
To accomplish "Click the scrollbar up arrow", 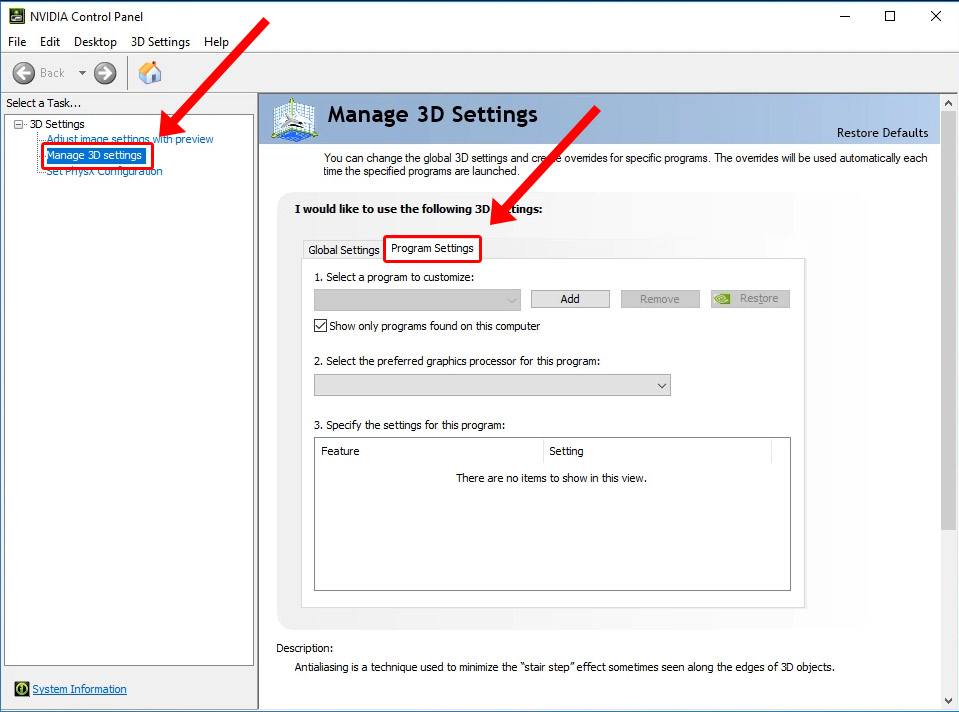I will [949, 103].
